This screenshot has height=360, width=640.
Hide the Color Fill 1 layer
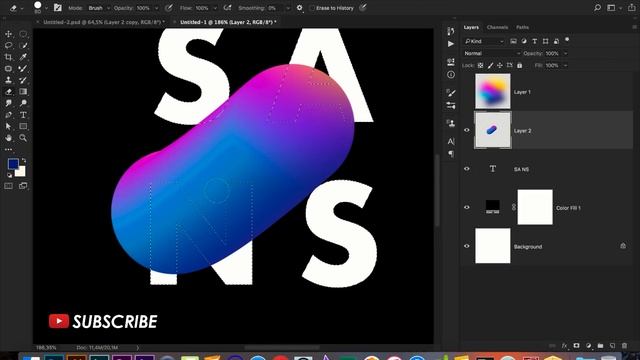tap(467, 207)
